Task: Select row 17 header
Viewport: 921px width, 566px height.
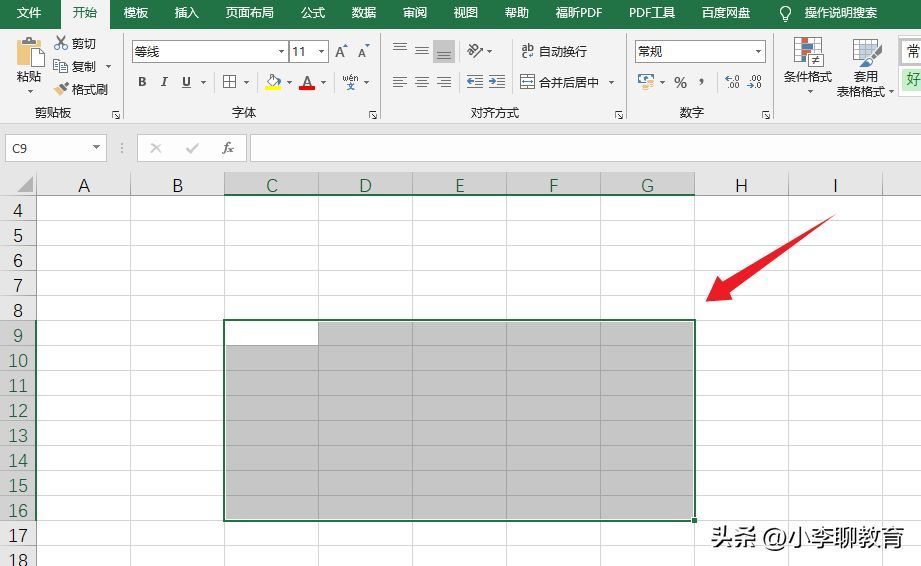Action: click(x=18, y=535)
